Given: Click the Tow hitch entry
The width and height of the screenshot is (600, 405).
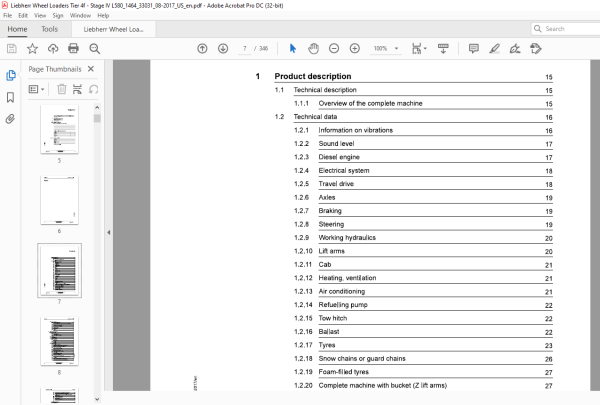Looking at the screenshot, I should pyautogui.click(x=333, y=318).
